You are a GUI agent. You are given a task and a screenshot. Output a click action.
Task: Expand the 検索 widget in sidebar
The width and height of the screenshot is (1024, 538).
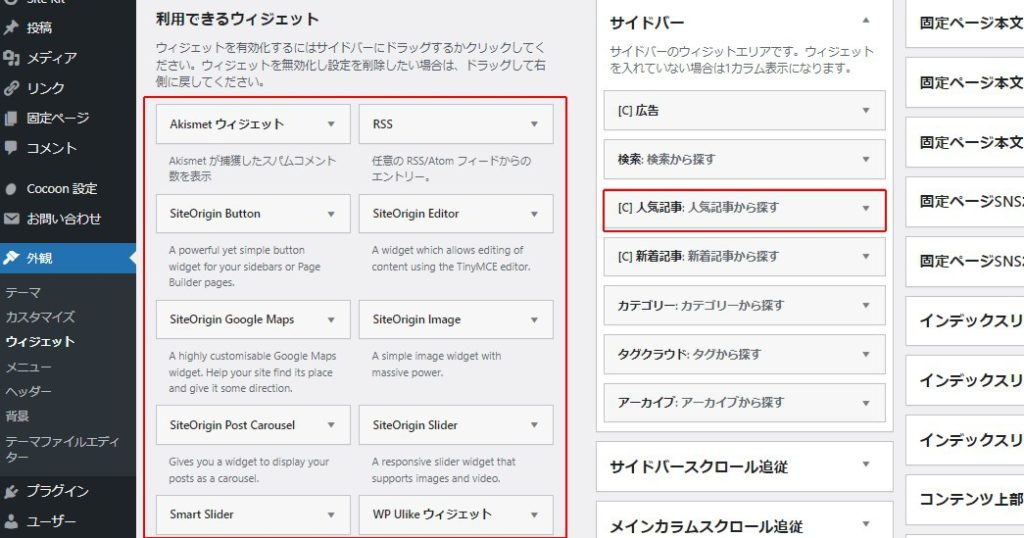coord(866,159)
